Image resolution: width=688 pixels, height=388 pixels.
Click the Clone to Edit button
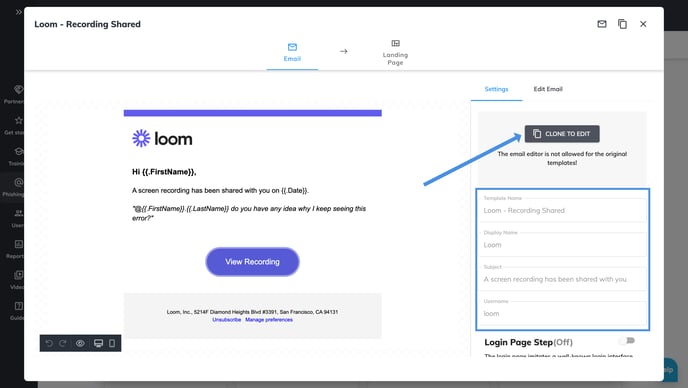coord(562,133)
